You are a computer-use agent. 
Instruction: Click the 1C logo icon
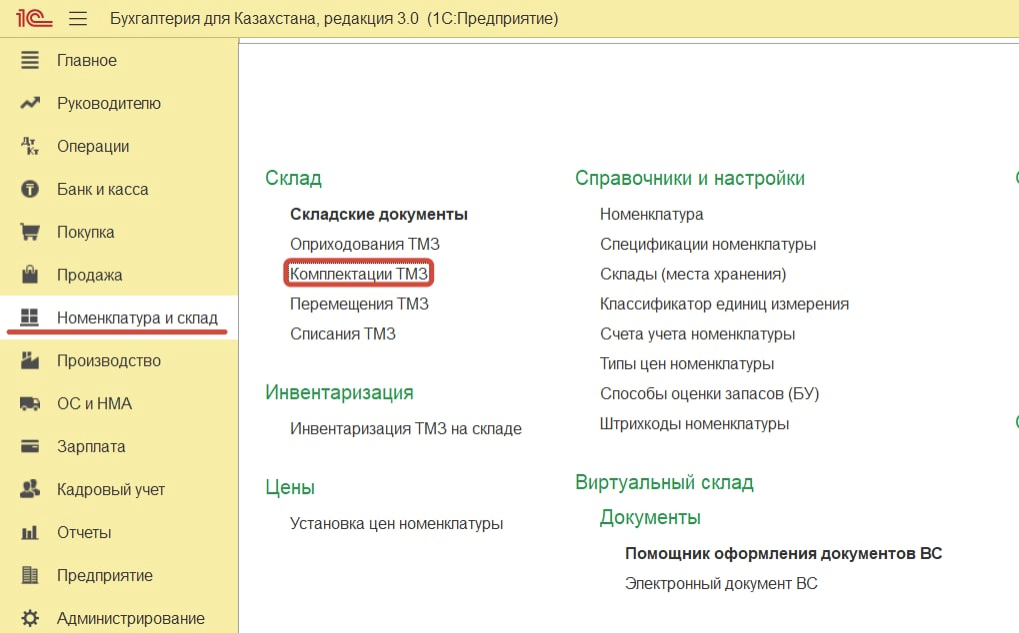point(34,19)
